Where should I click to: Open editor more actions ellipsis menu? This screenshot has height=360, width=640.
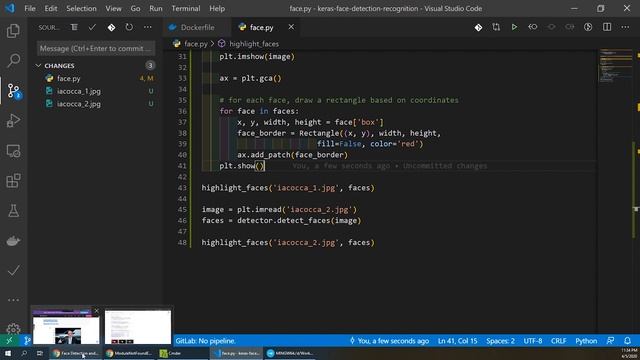[x=625, y=27]
